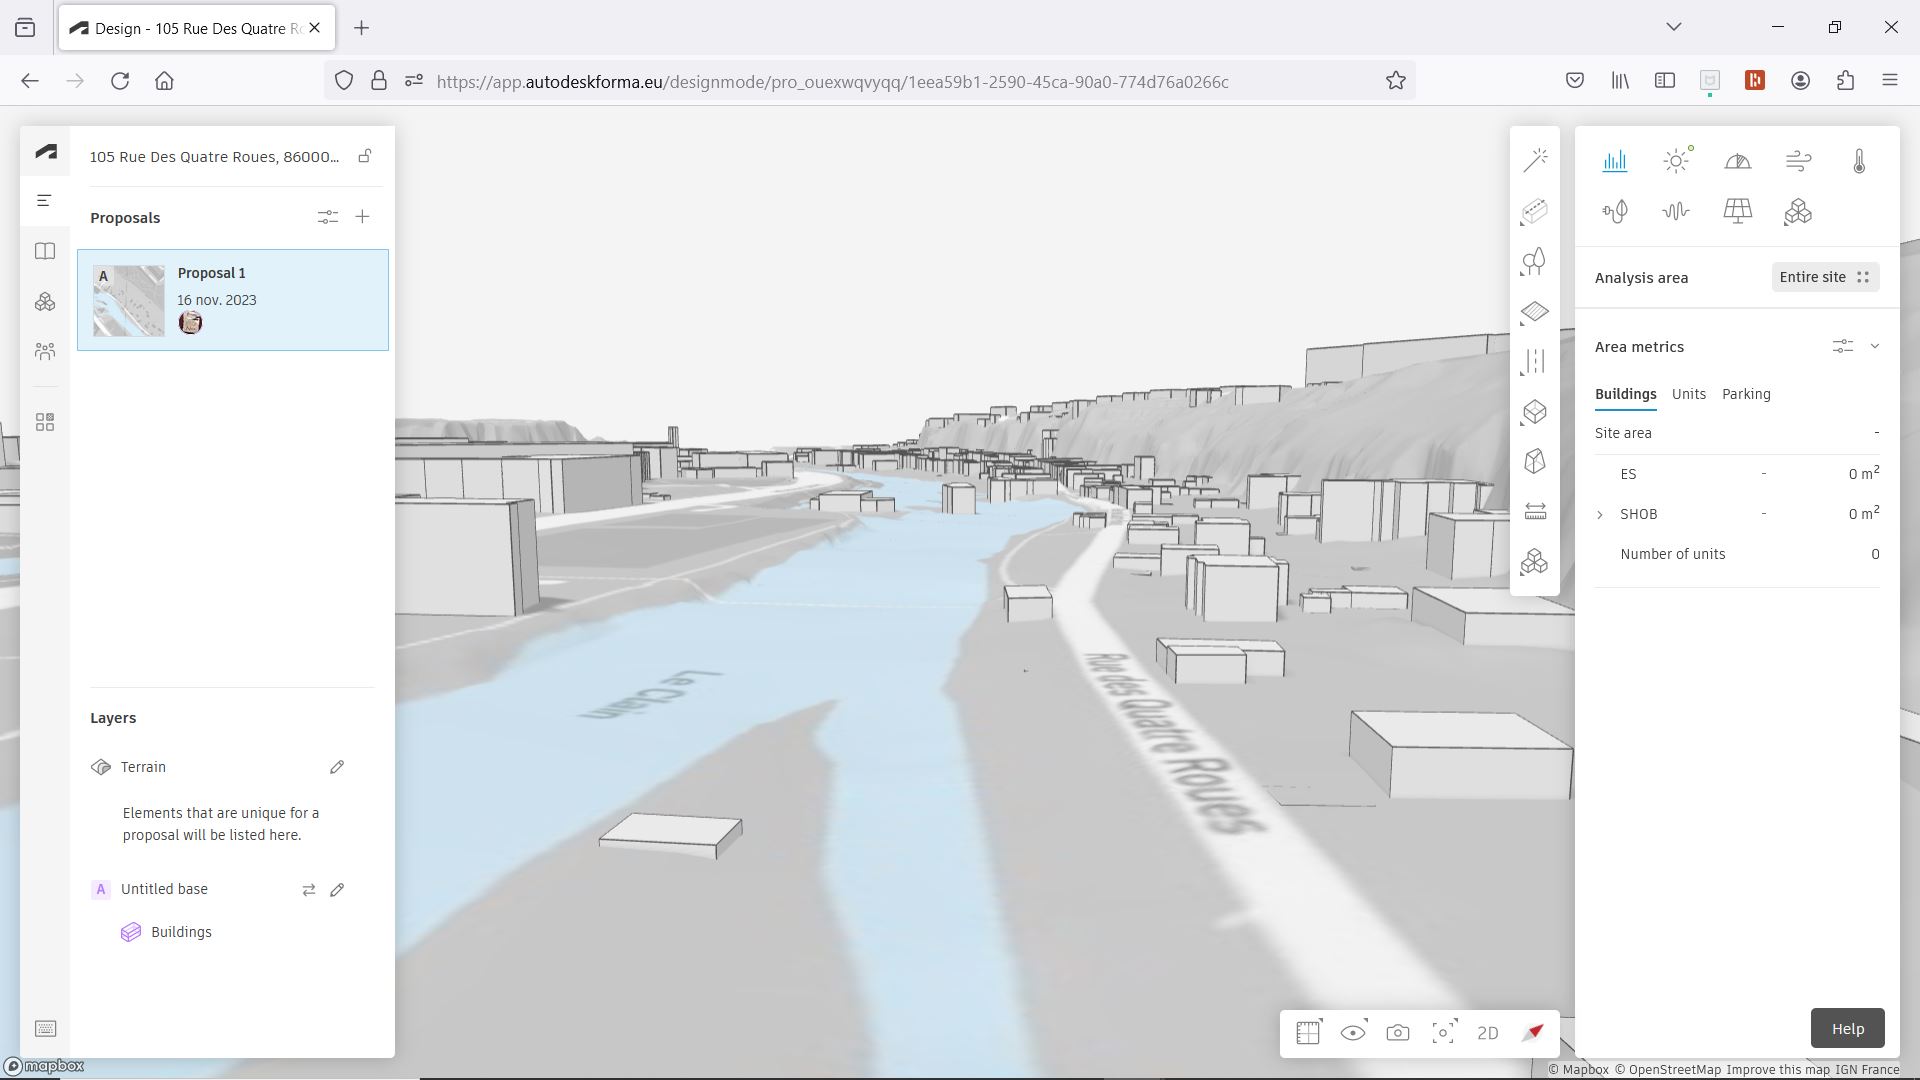Open the Noise analysis waveform icon
The height and width of the screenshot is (1080, 1920).
[1676, 211]
